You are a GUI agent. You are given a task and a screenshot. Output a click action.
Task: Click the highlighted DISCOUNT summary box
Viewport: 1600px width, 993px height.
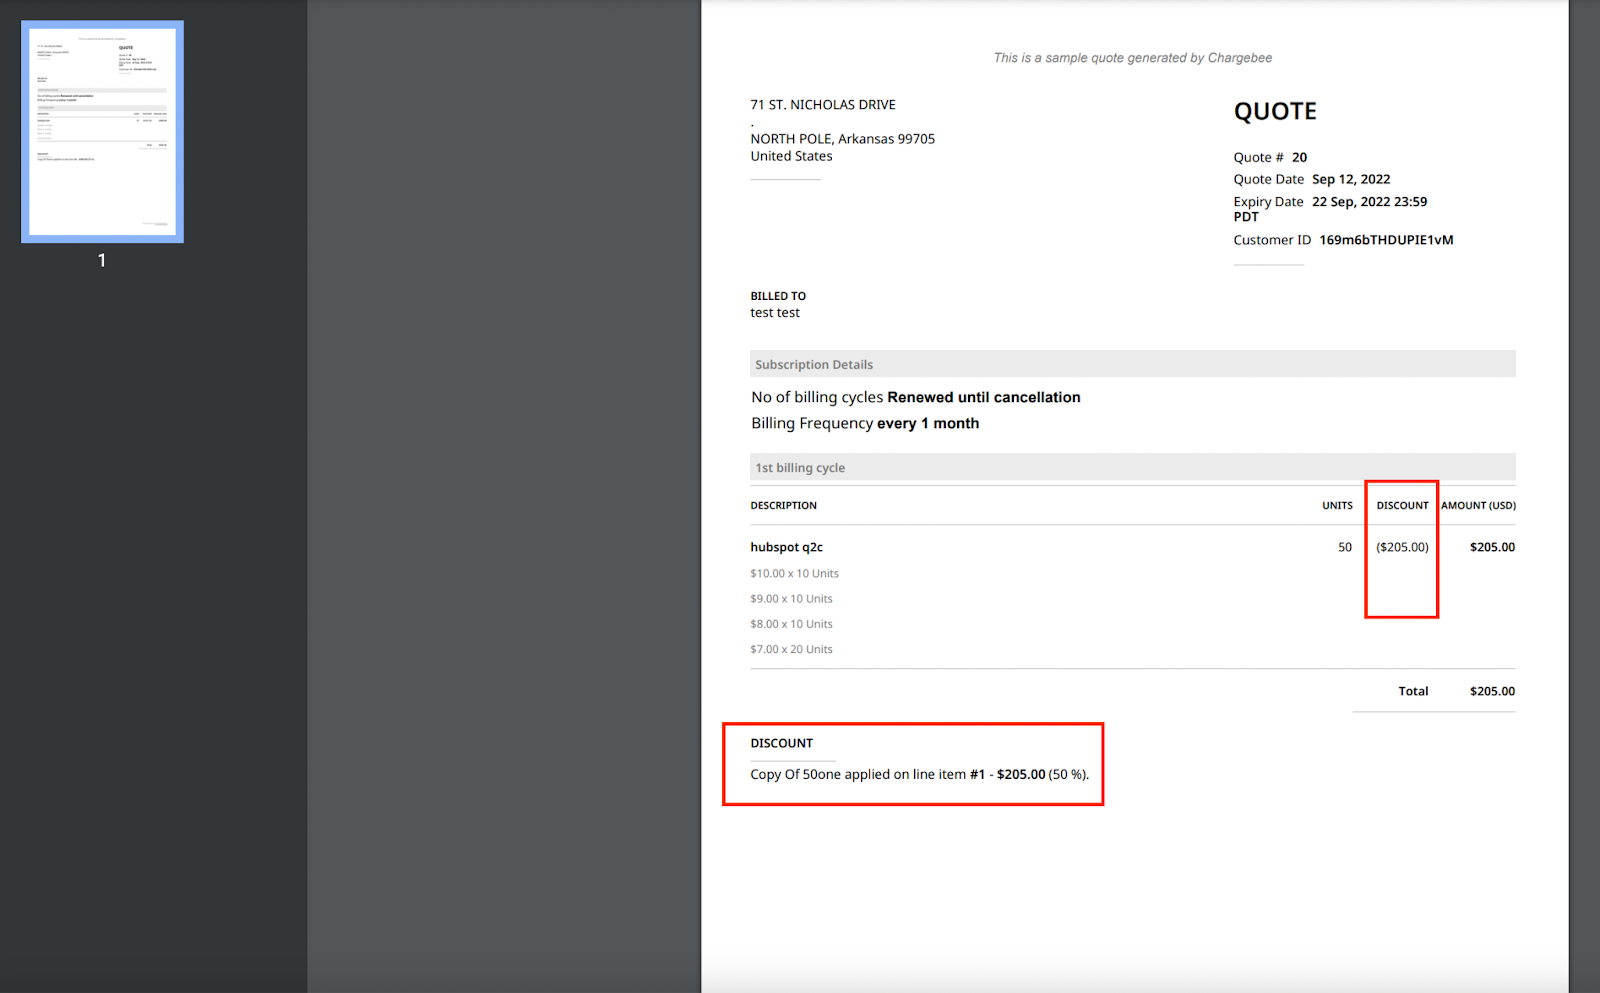point(912,763)
